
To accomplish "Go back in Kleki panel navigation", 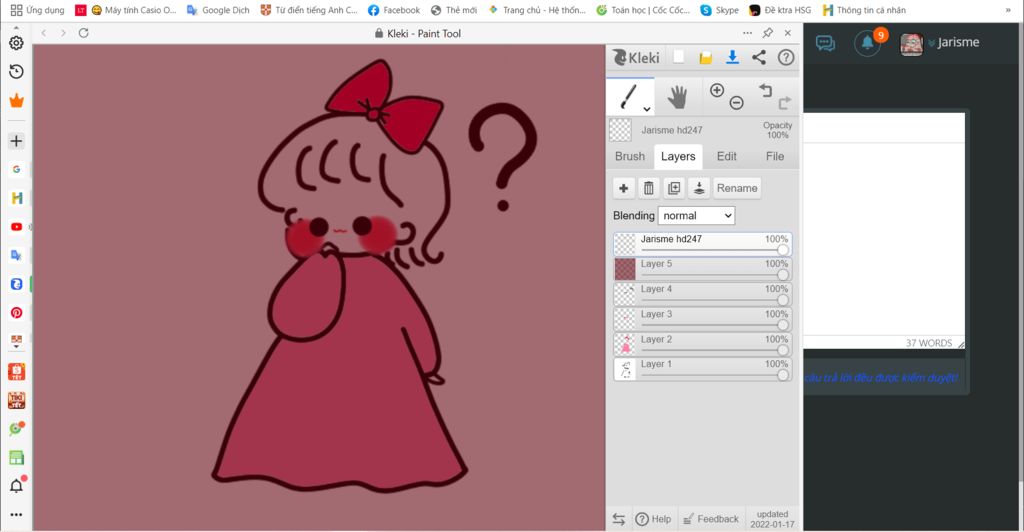I will pos(44,33).
